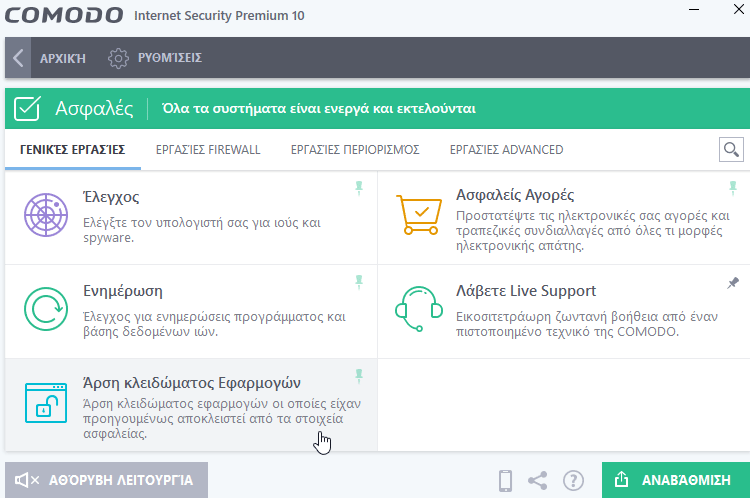Click the unlock window icon
The image size is (750, 498).
46,403
